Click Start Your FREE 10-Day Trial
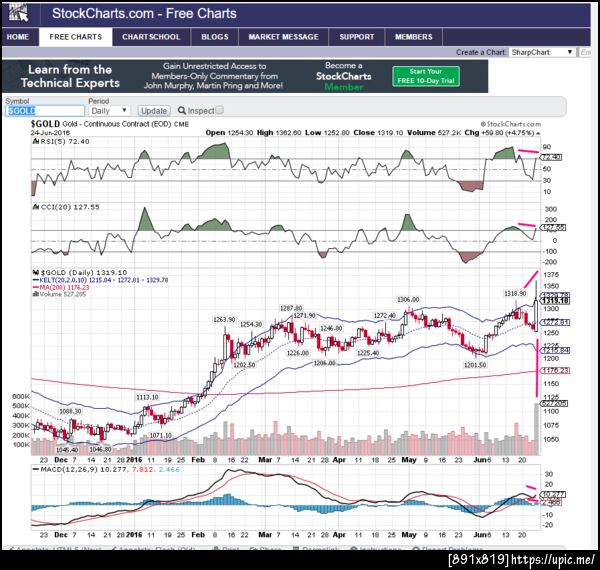 [x=426, y=76]
